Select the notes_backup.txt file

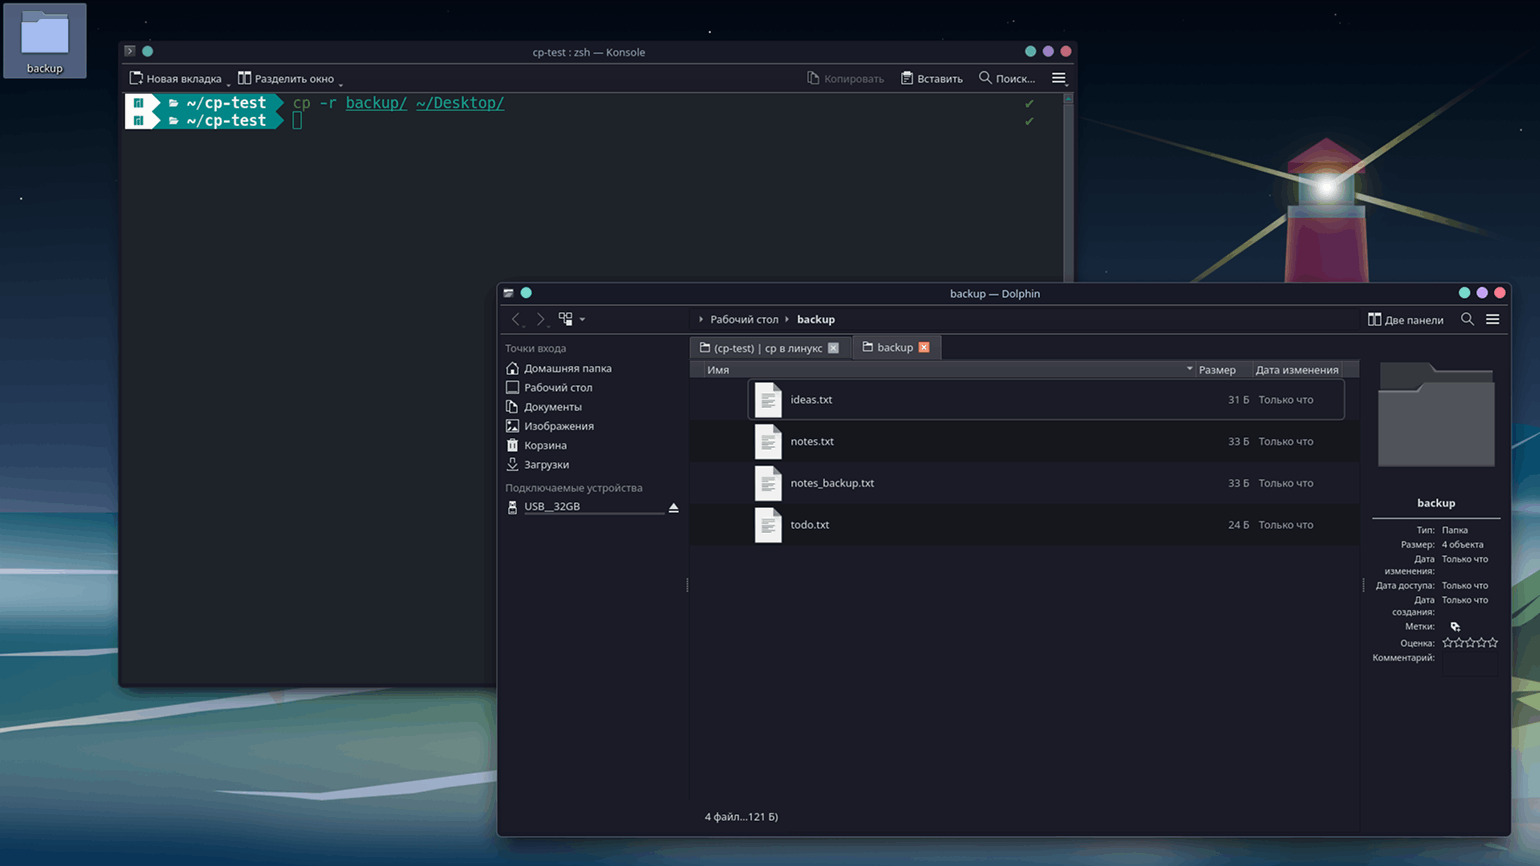point(831,483)
